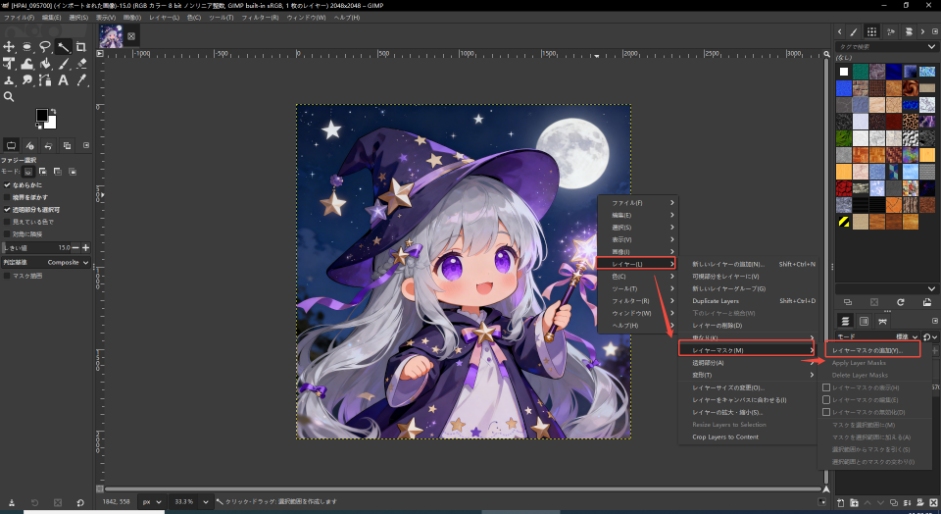Click the image thumbnail tab above canvas
The width and height of the screenshot is (941, 514).
(x=110, y=37)
